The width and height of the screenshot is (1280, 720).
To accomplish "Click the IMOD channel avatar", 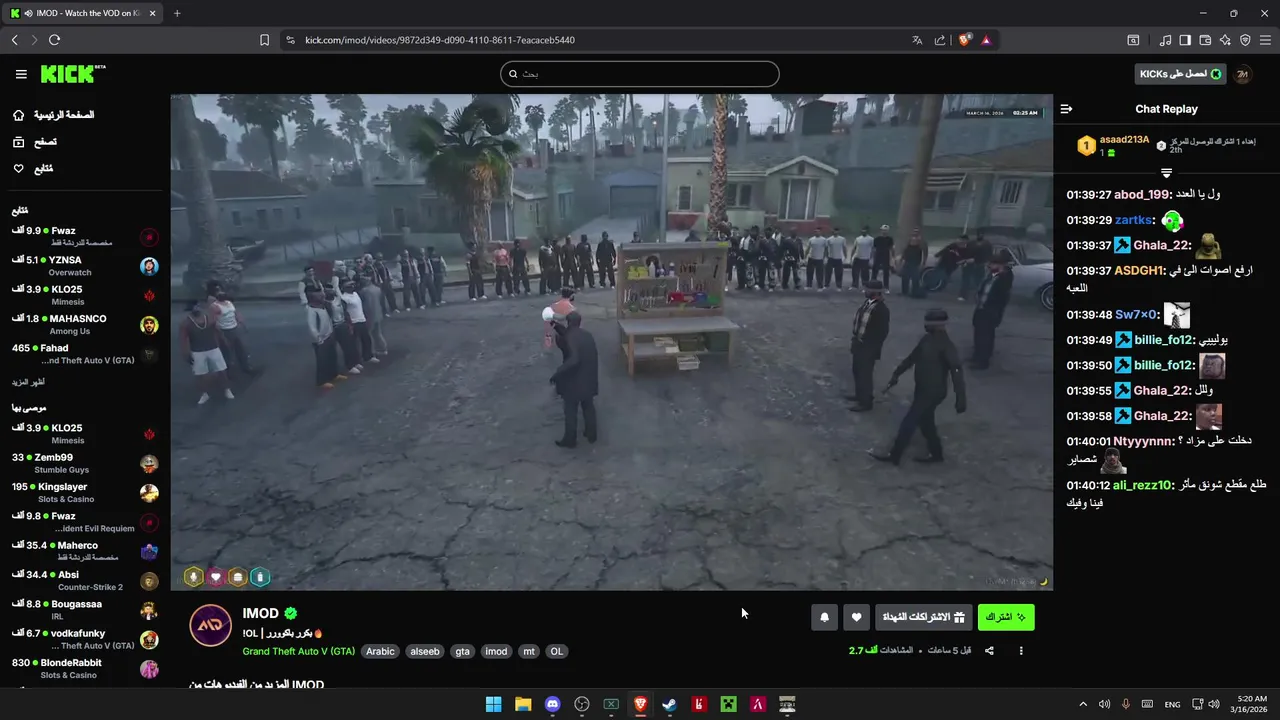I will click(211, 626).
